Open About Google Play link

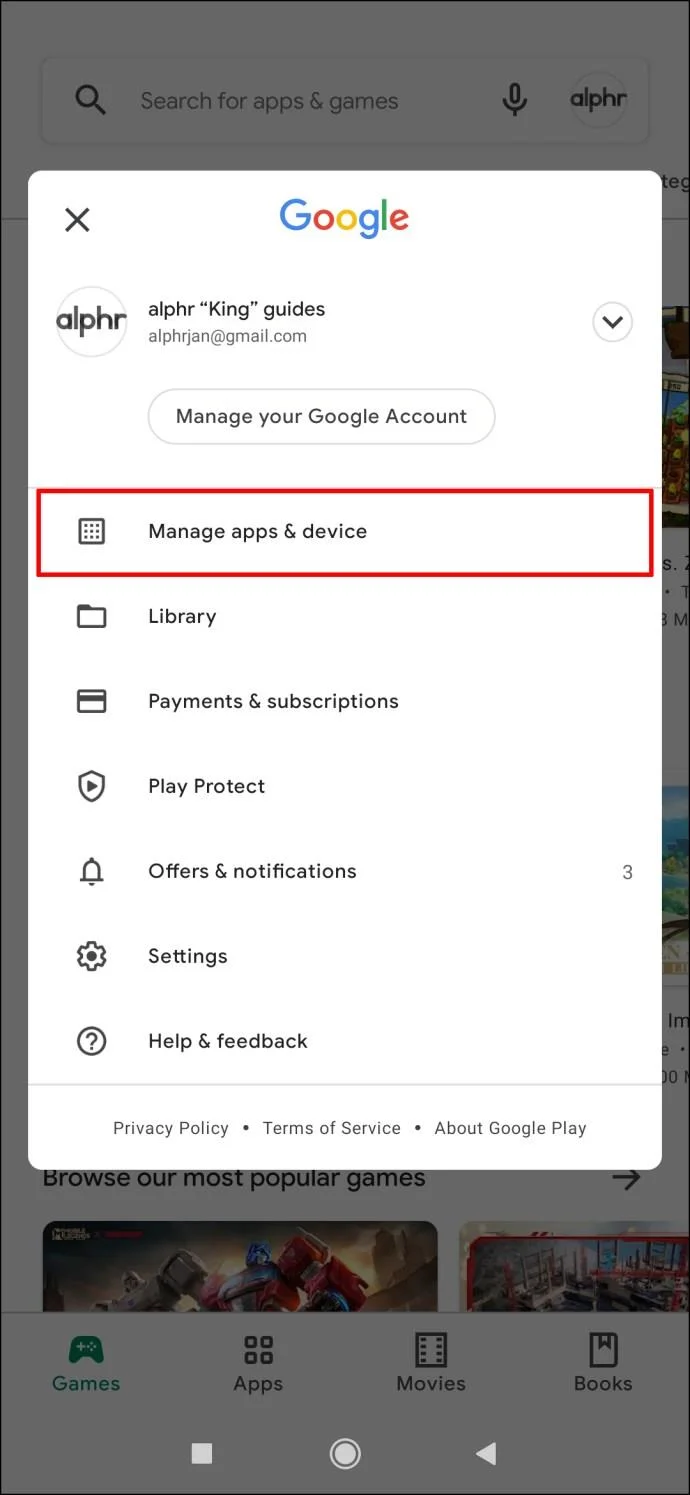[510, 1128]
